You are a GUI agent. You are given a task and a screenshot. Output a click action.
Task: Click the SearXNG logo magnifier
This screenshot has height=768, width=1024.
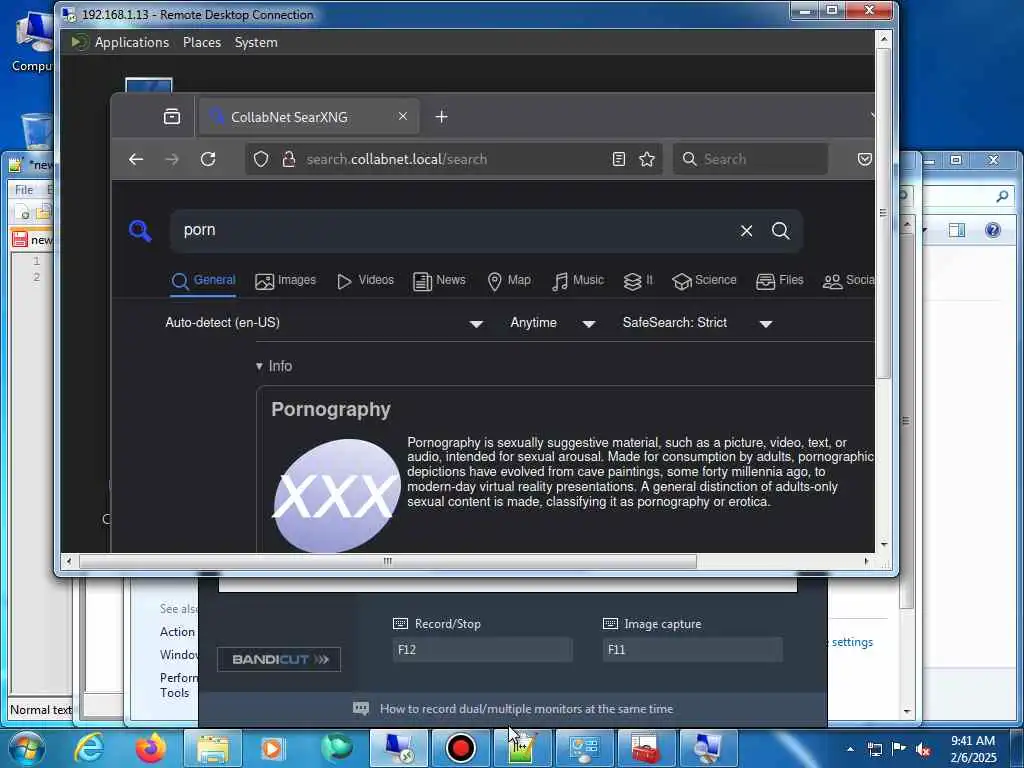click(140, 231)
